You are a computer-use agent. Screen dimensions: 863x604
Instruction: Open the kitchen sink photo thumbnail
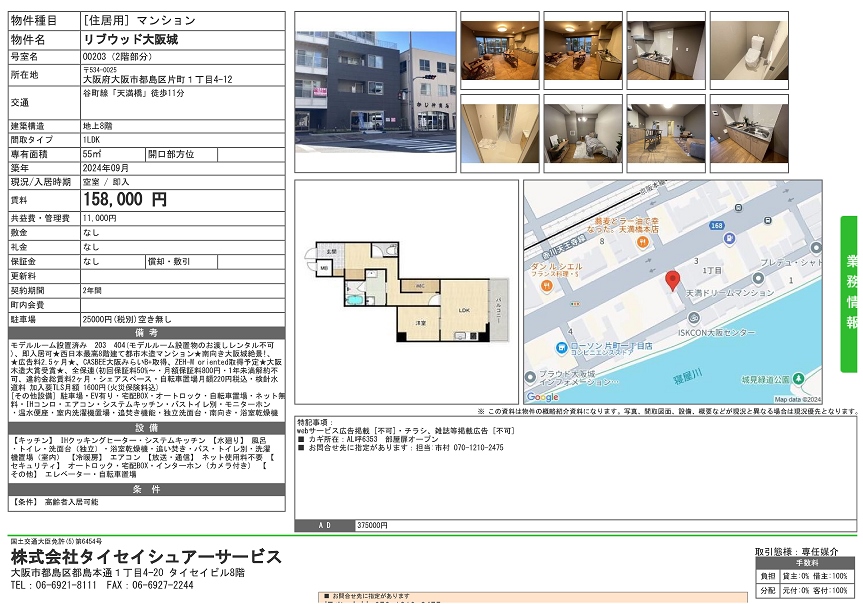[748, 128]
